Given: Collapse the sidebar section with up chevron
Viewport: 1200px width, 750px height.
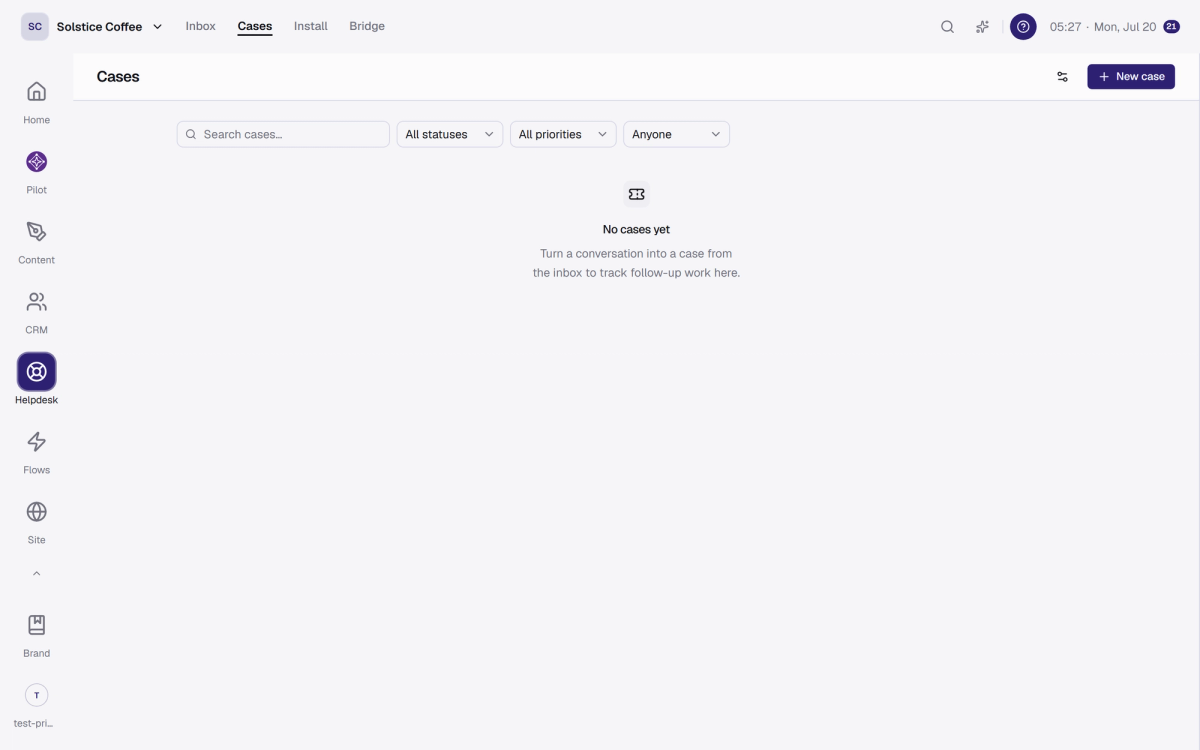Looking at the screenshot, I should click(x=36, y=574).
